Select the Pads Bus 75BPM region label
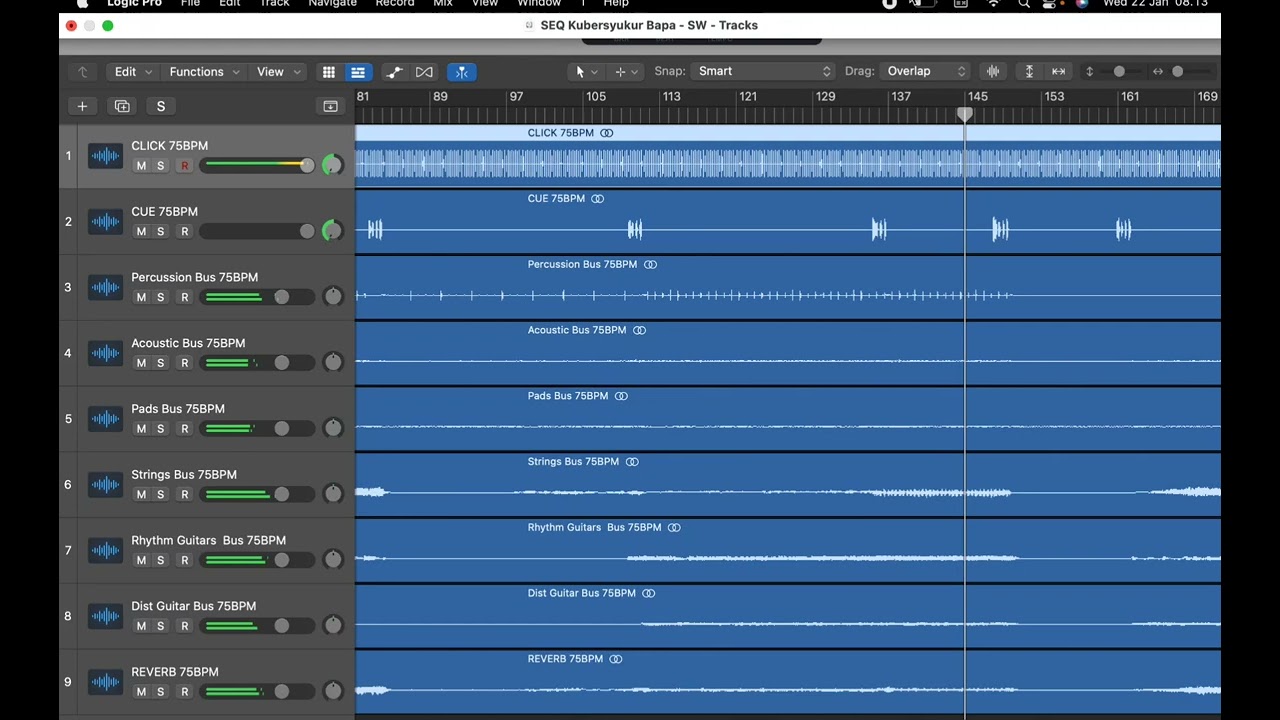Screen dimensions: 1280x720 (568, 396)
